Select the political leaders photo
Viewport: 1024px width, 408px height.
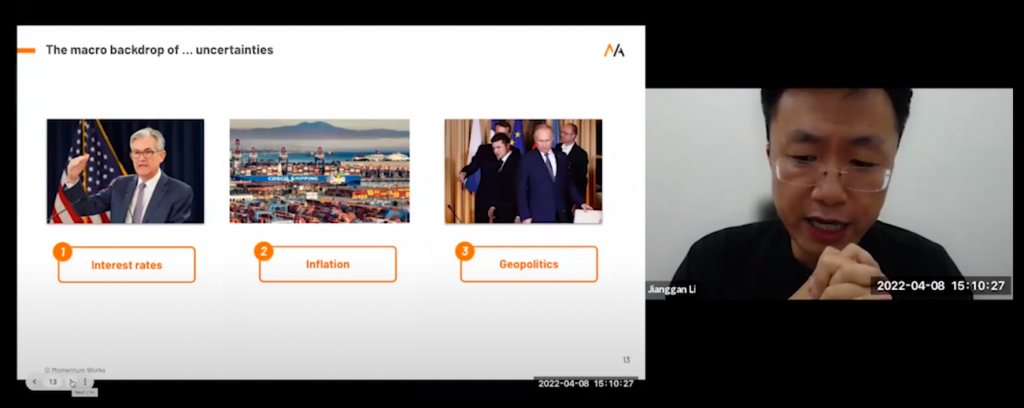pyautogui.click(x=523, y=171)
